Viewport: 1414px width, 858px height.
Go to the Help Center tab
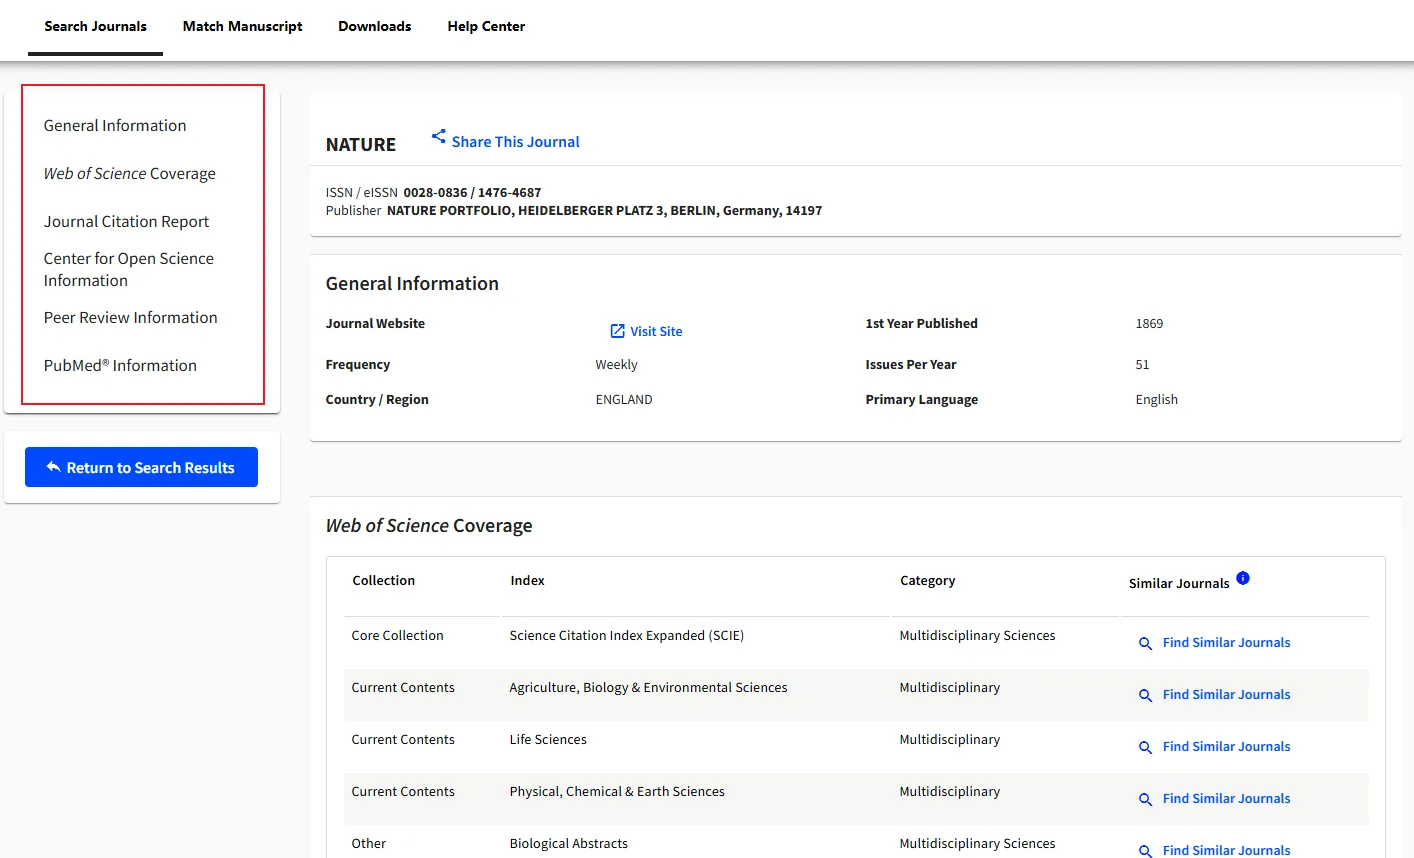click(486, 26)
